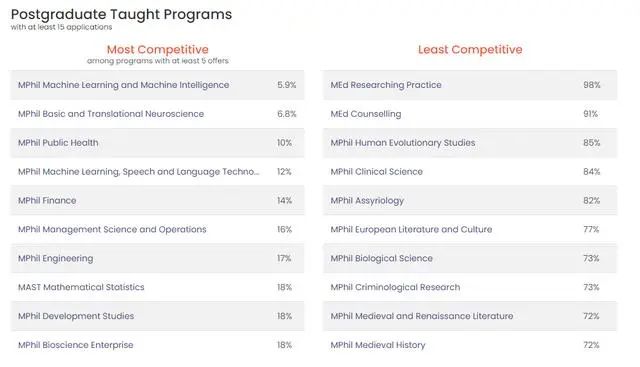The width and height of the screenshot is (640, 367).
Task: Select MPhil Development Studies row
Action: 157,316
